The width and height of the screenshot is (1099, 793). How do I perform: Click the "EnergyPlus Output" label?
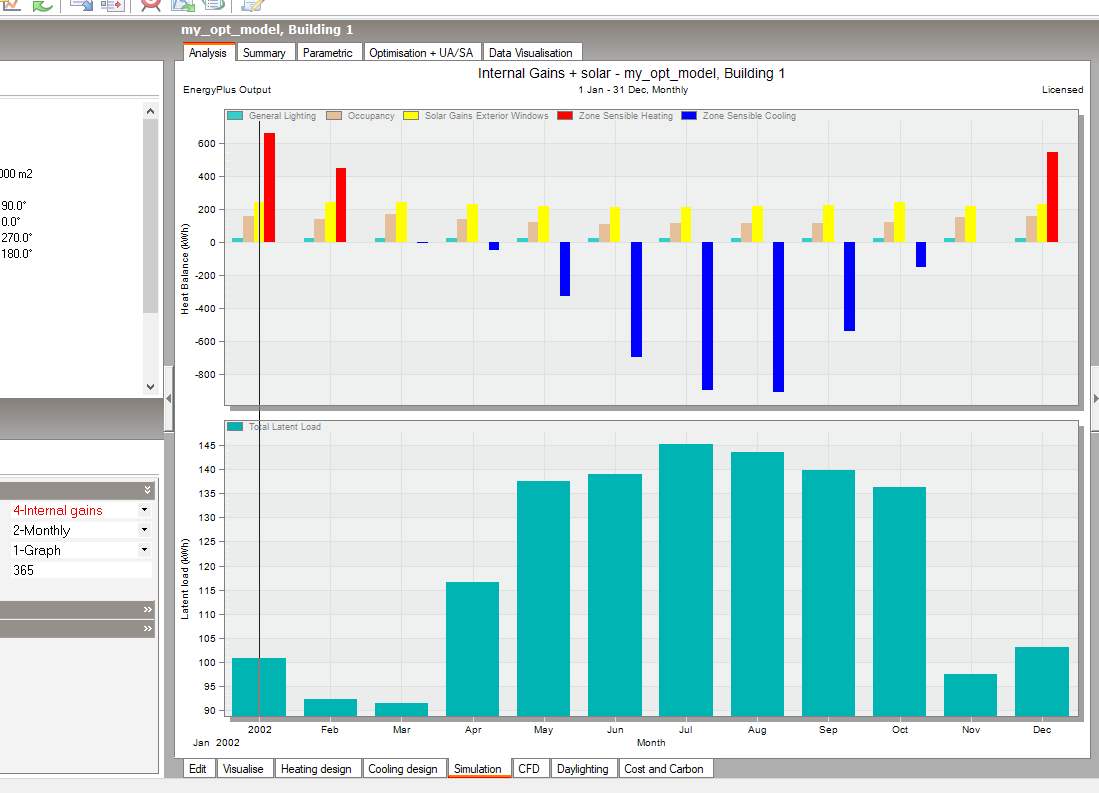[227, 90]
